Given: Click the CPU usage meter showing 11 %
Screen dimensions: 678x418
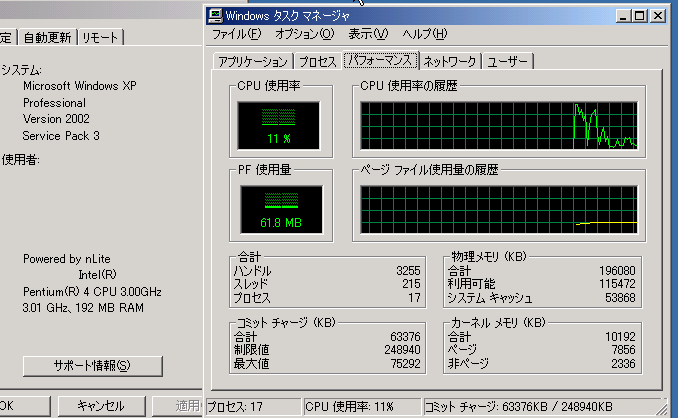Looking at the screenshot, I should [278, 126].
